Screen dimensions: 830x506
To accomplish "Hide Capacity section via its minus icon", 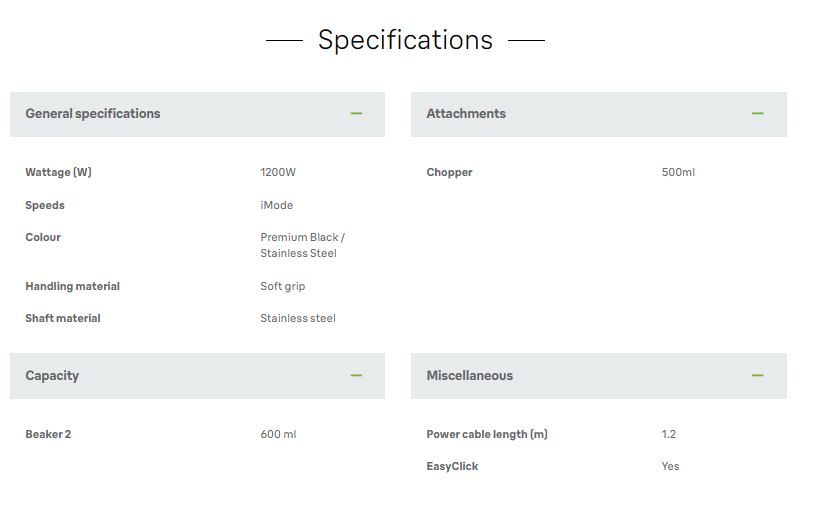I will [x=356, y=376].
